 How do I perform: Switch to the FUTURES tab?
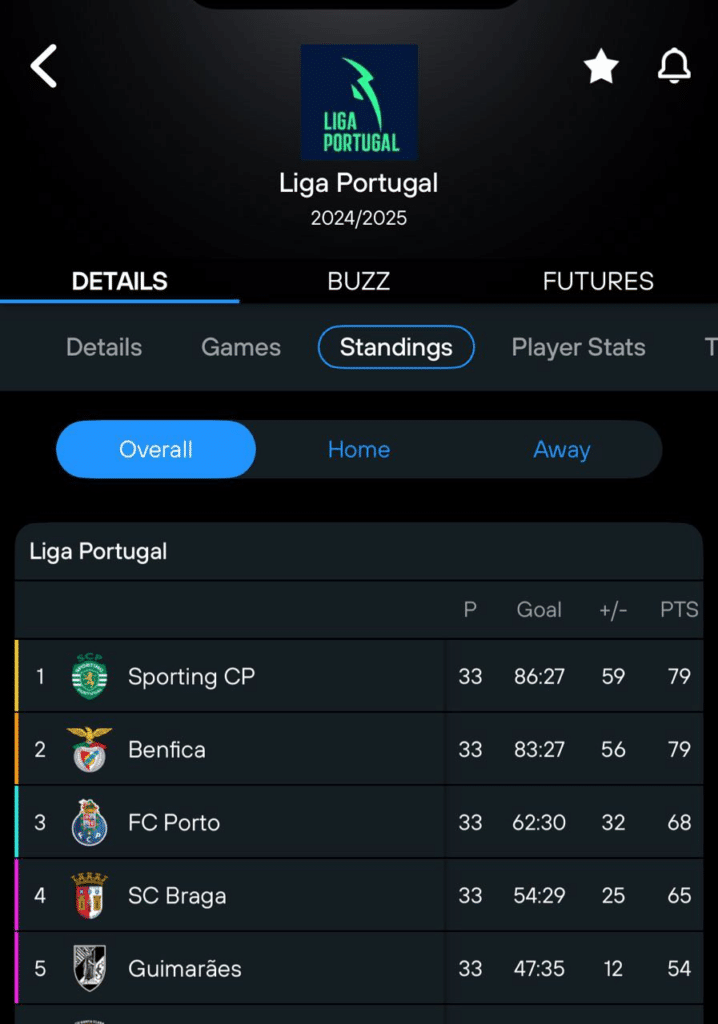click(598, 281)
